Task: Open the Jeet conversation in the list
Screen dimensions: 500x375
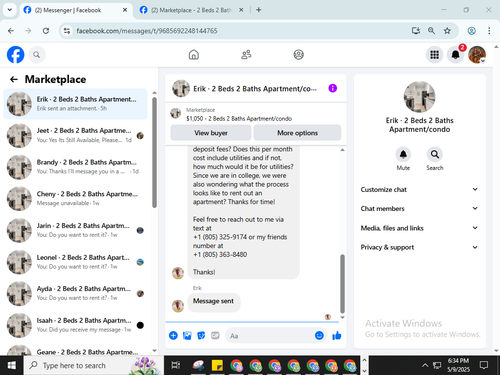Action: (75, 135)
